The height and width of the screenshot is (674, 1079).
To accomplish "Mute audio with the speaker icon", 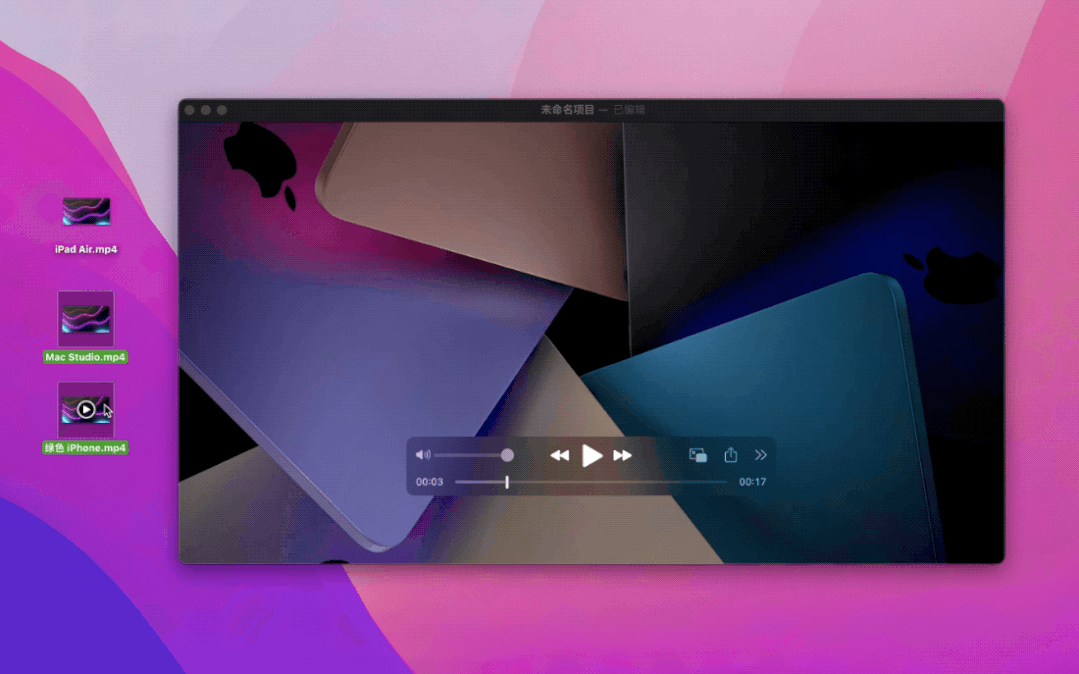I will pos(423,455).
